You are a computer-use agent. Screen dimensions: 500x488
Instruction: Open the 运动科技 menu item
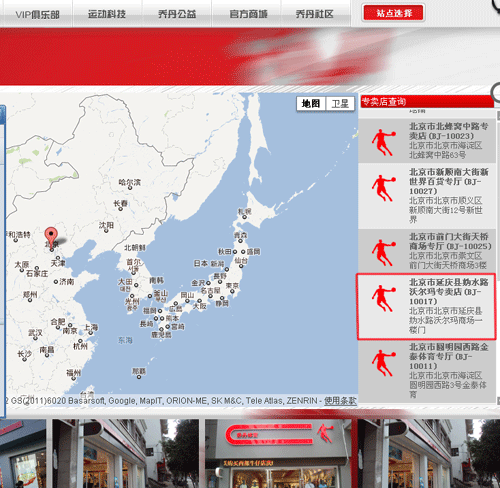point(107,14)
